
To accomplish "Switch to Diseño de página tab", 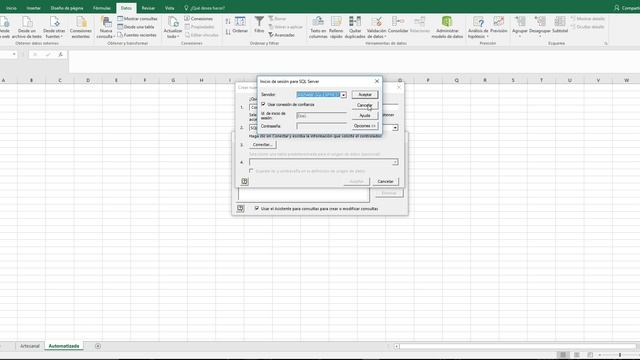I will [67, 8].
